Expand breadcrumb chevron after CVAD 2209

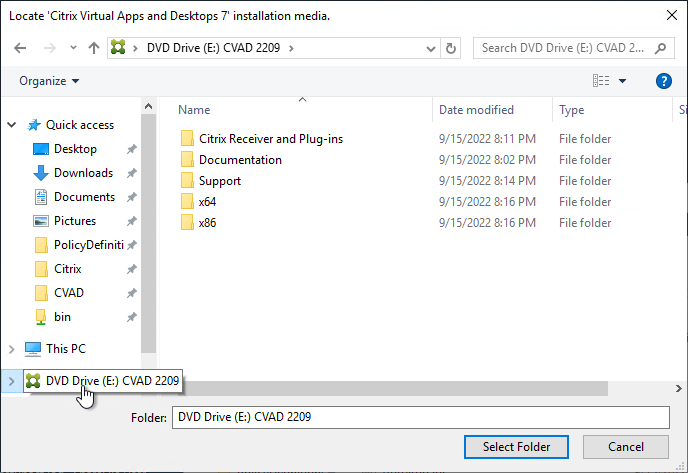(x=291, y=48)
